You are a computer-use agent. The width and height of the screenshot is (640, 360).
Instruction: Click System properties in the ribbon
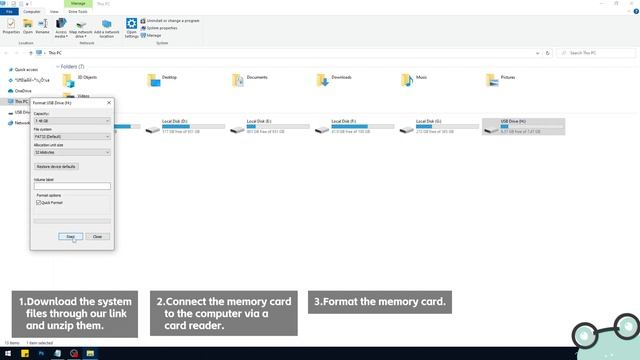coord(159,28)
